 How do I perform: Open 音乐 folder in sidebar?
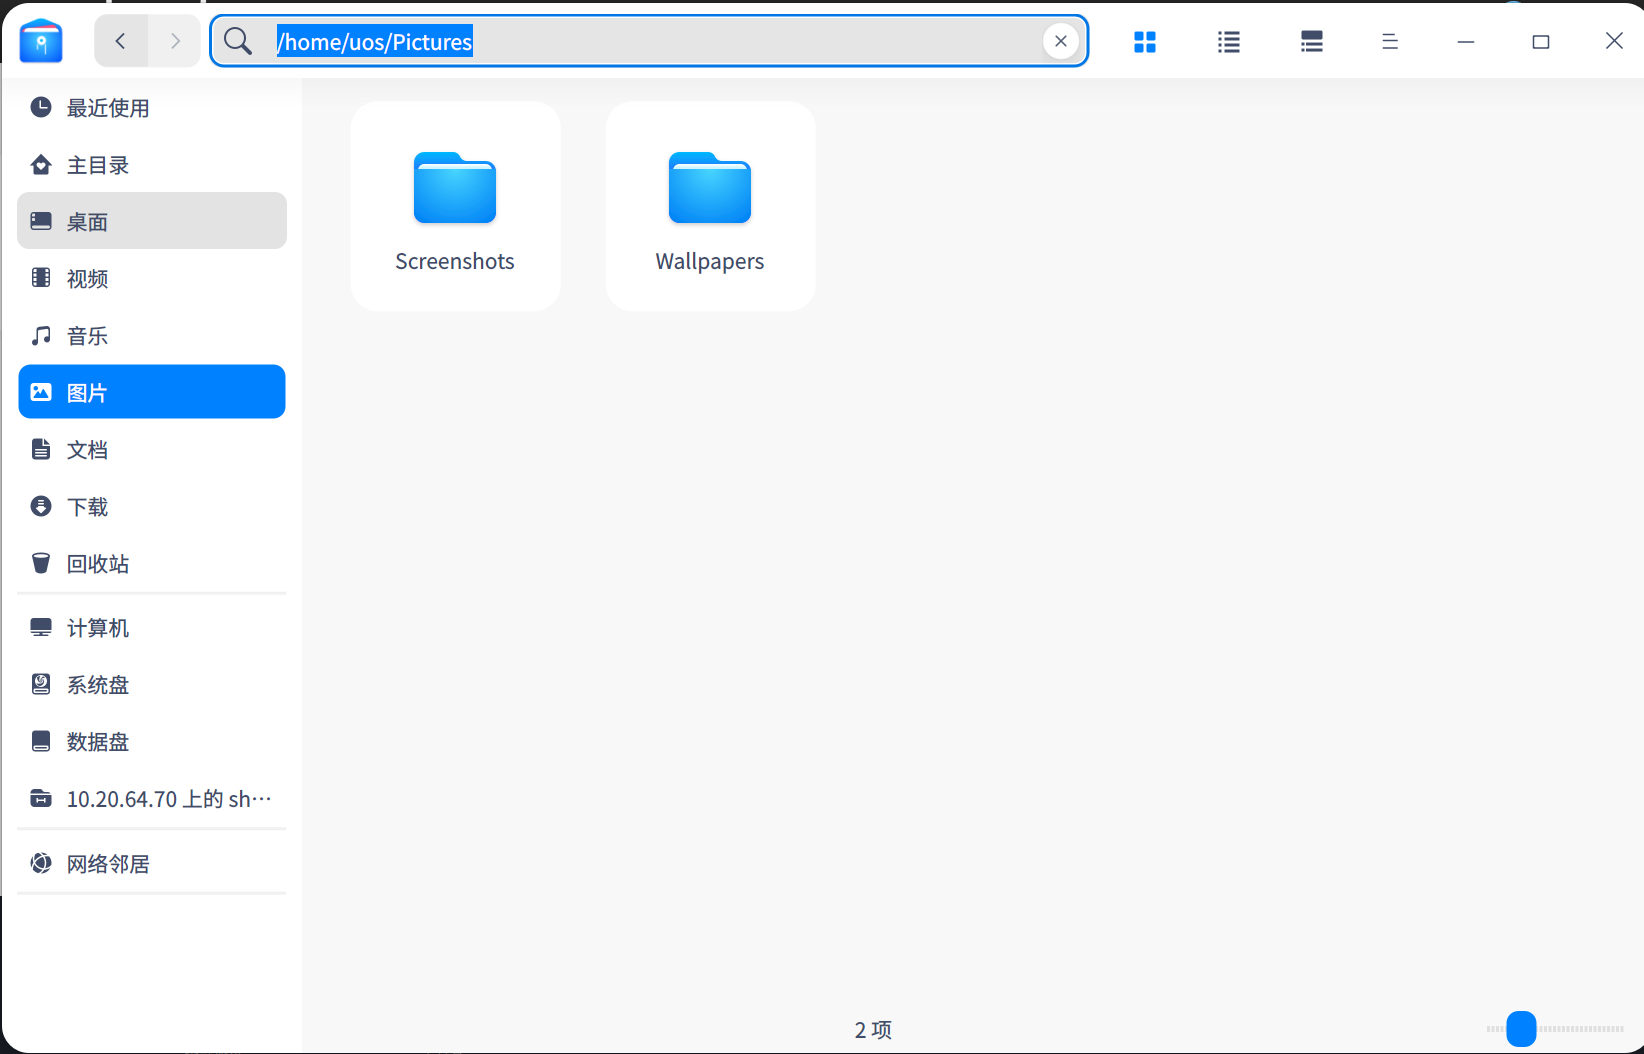coord(152,335)
